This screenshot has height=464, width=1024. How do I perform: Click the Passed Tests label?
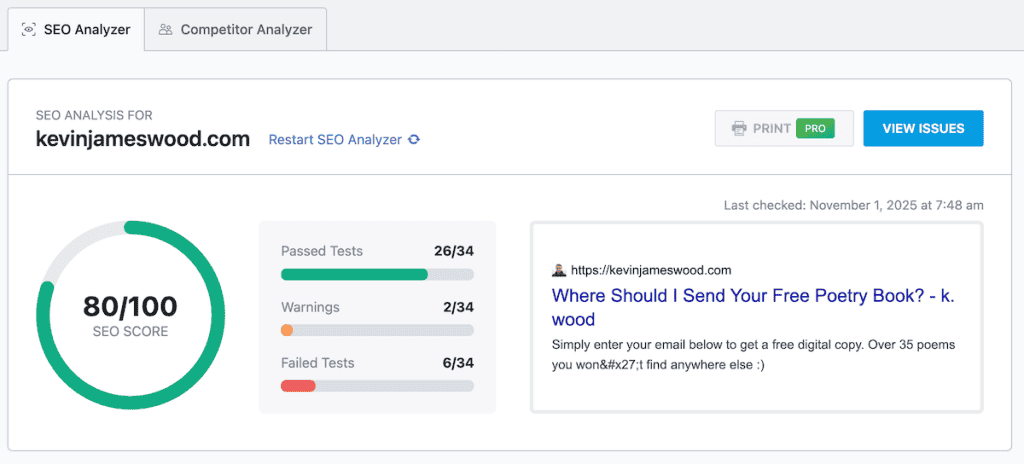322,251
